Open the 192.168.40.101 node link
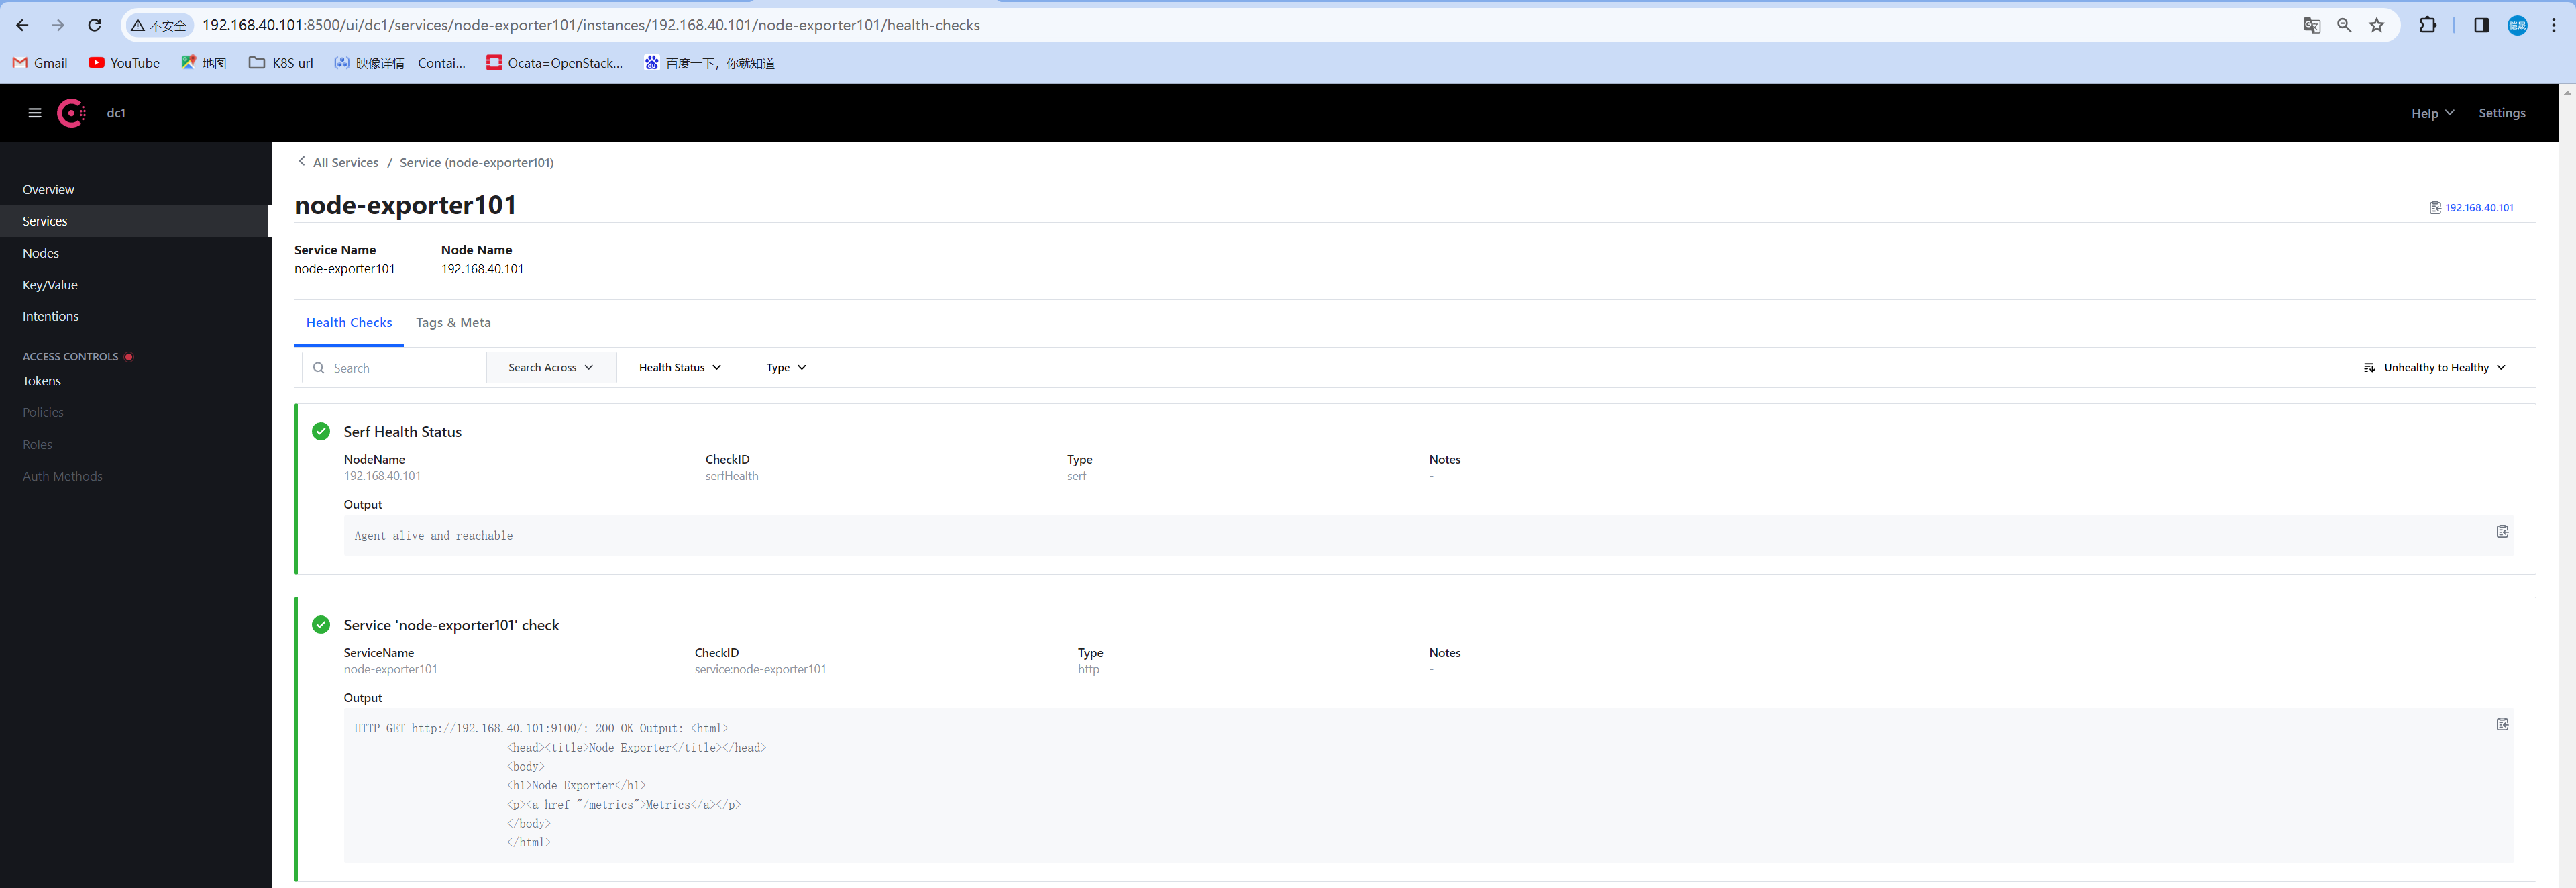Viewport: 2576px width, 888px height. point(2479,207)
